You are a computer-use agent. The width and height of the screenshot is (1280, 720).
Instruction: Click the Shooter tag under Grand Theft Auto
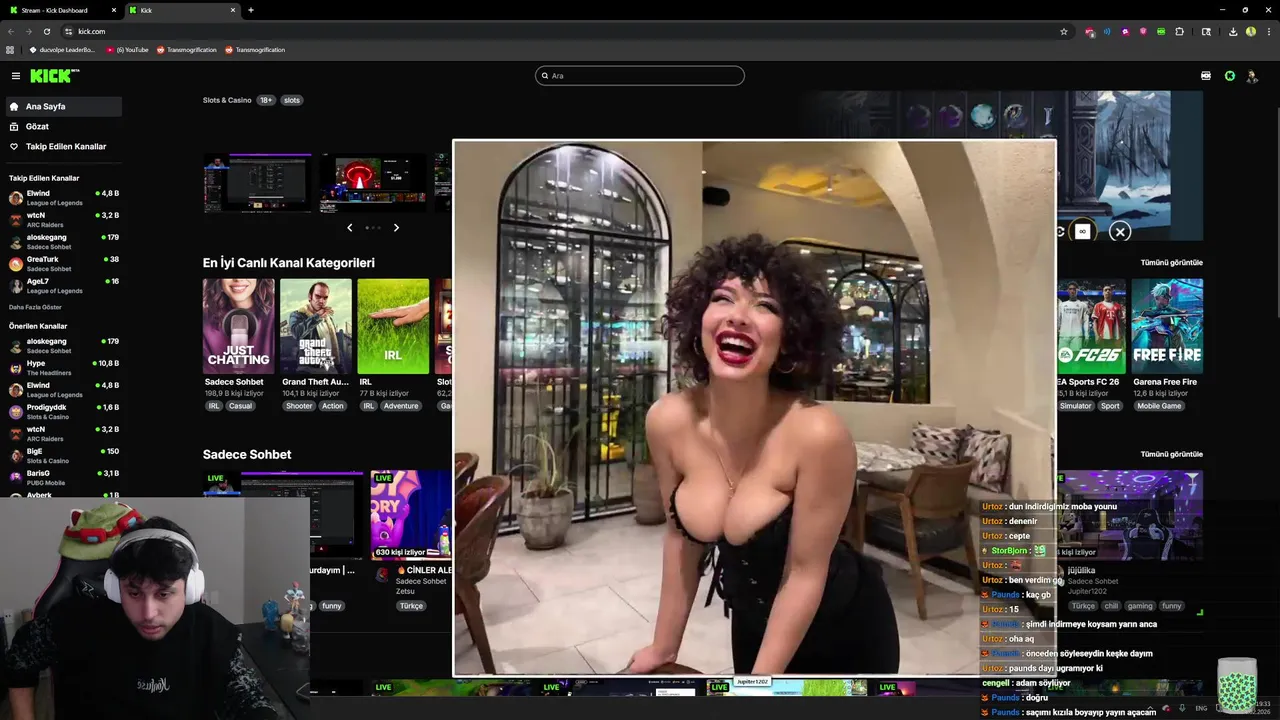299,406
